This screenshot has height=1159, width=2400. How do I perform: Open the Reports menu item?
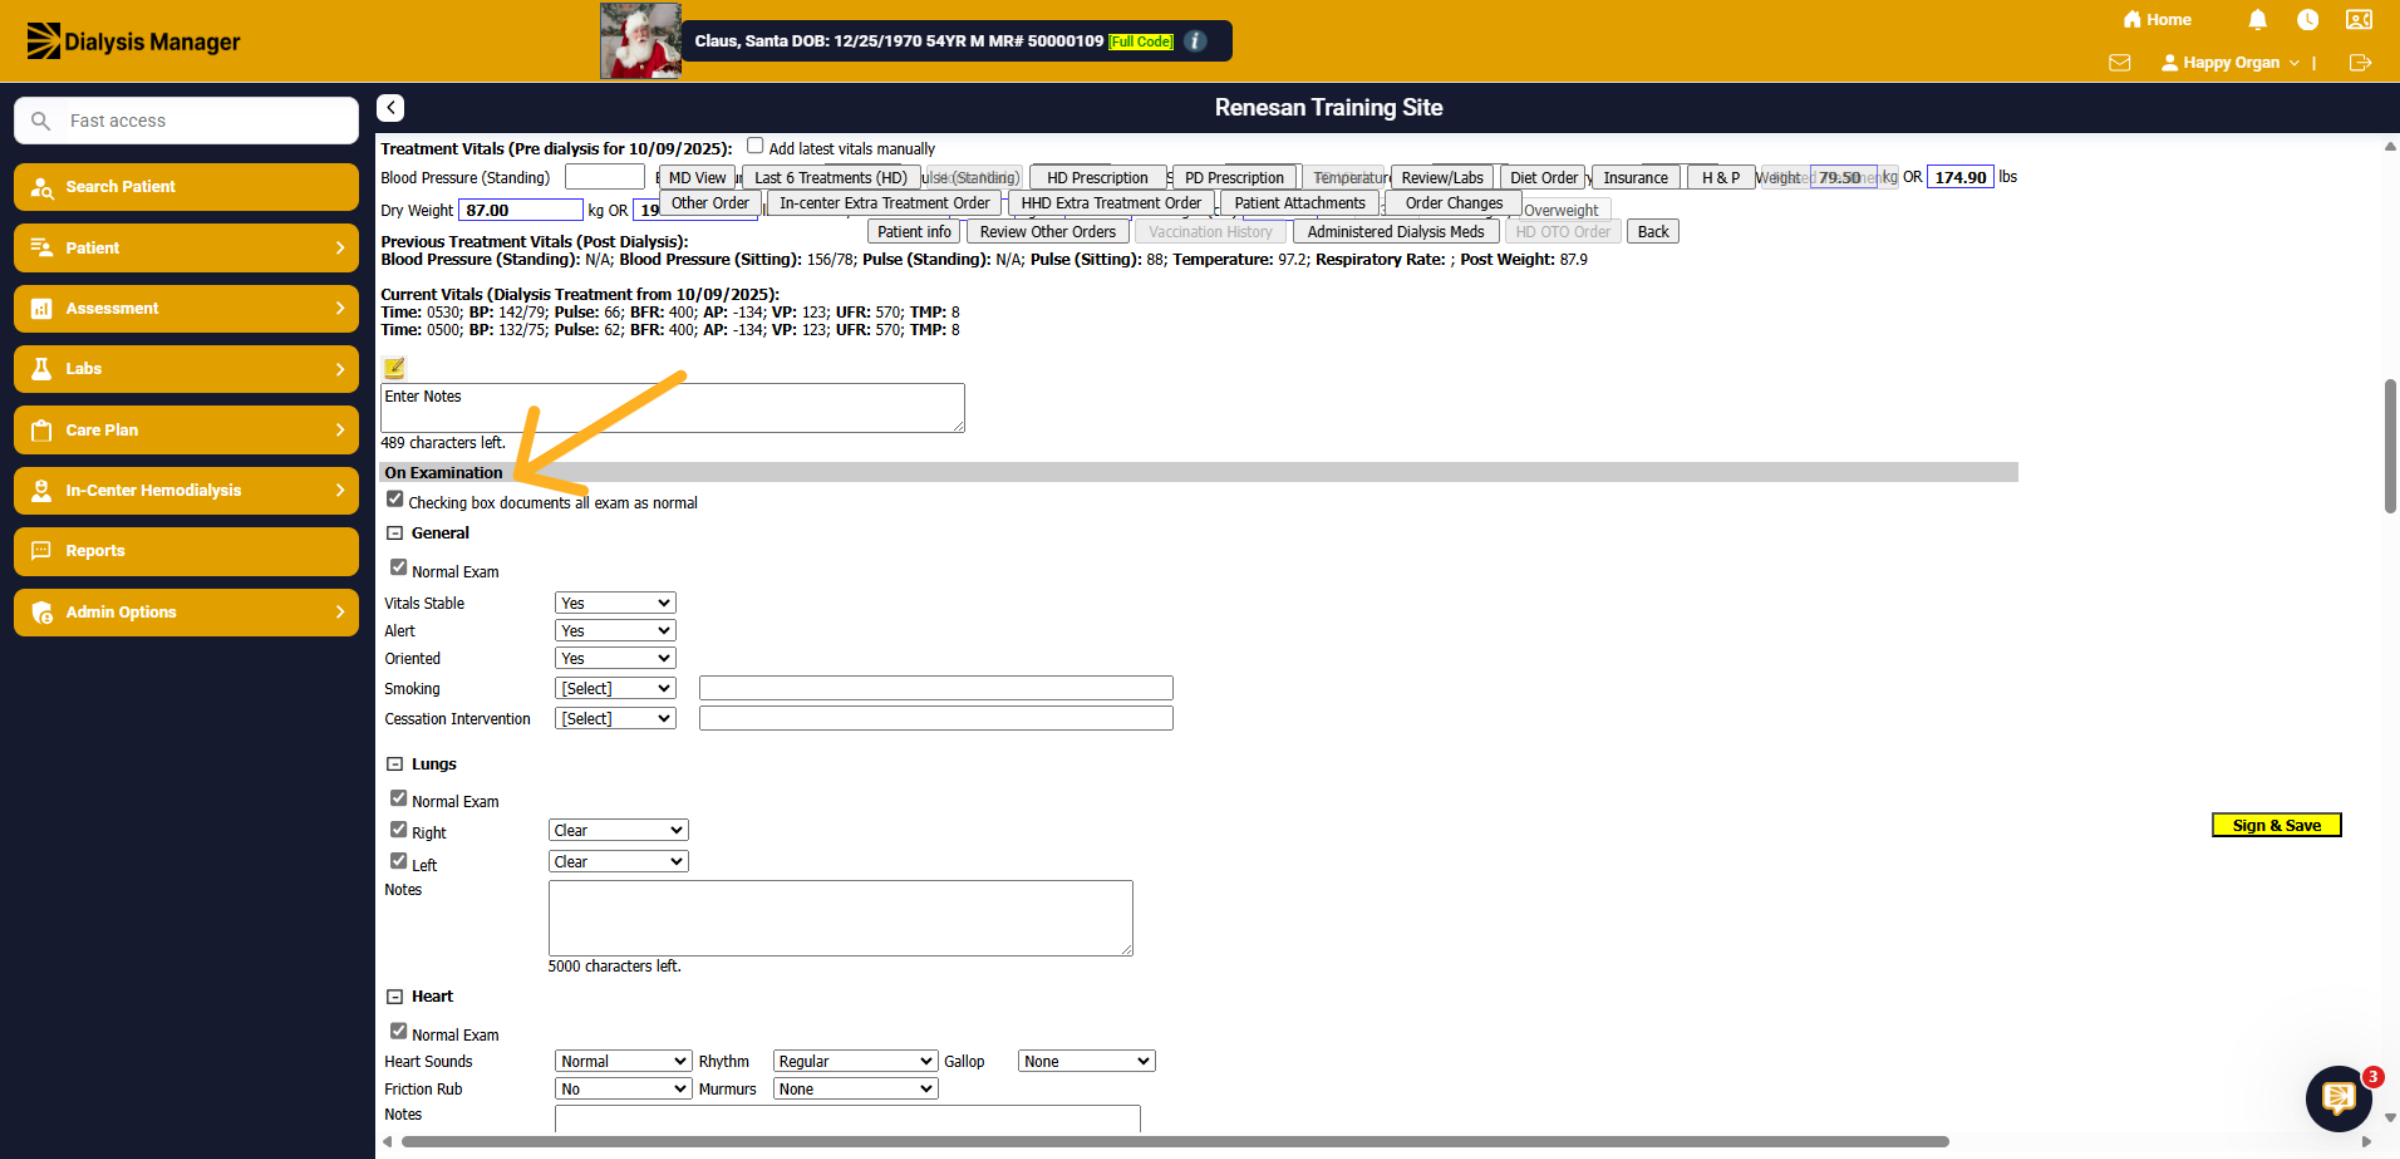point(186,551)
